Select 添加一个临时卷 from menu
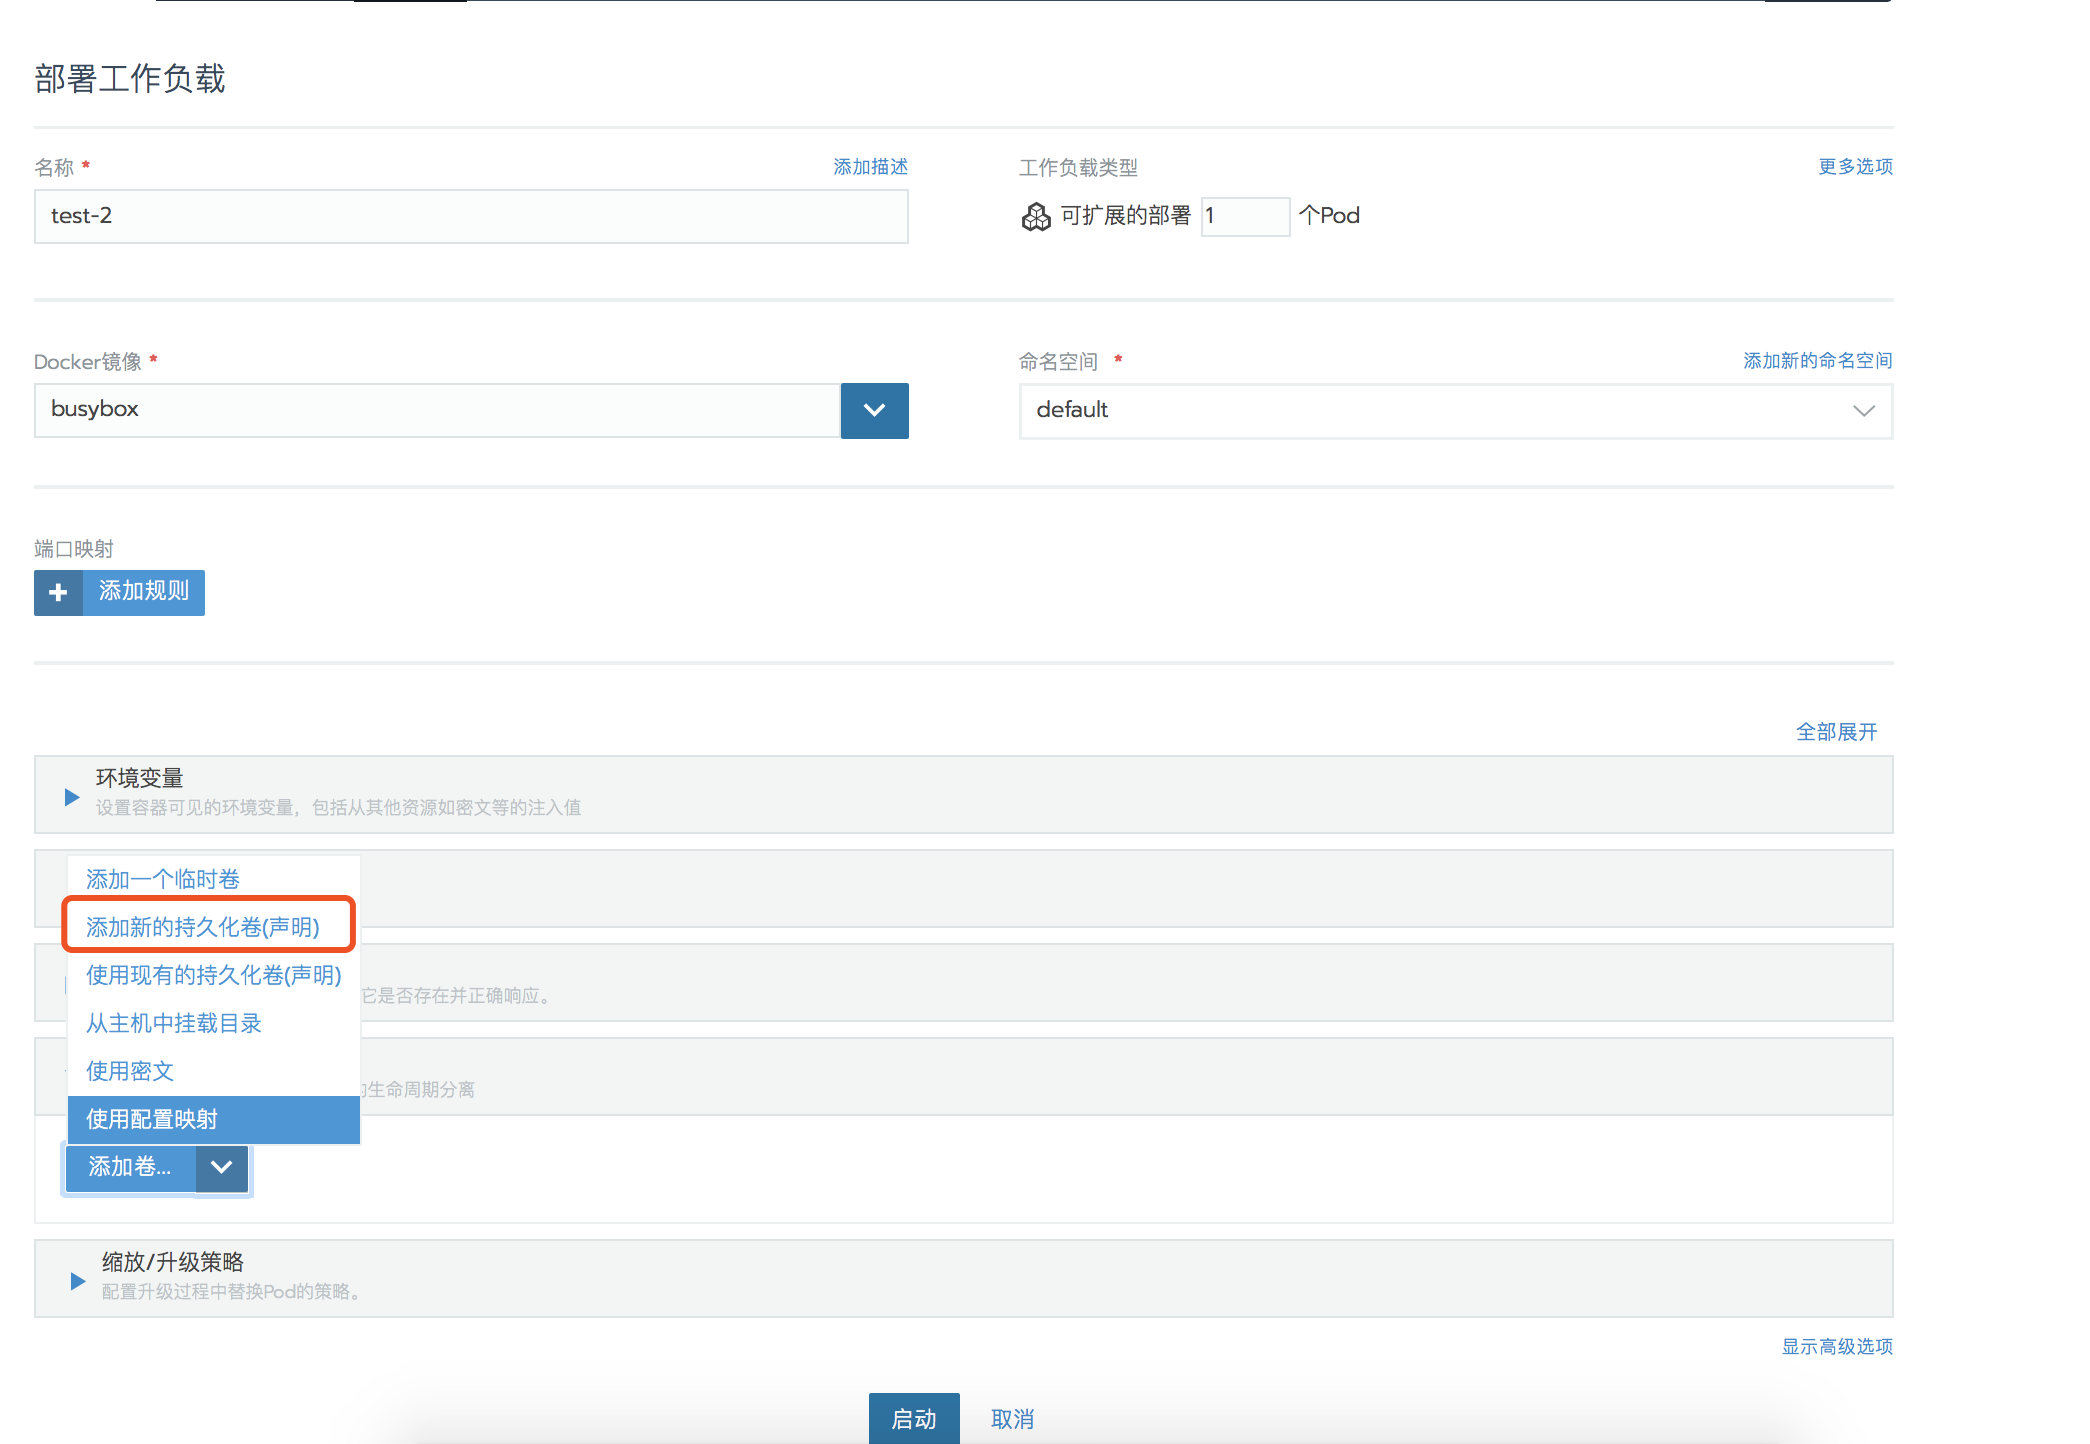2090x1444 pixels. click(x=163, y=879)
